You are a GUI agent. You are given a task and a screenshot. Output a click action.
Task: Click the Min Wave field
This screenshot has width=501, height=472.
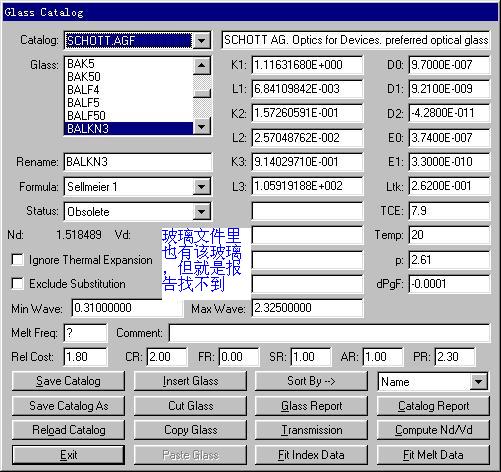127,308
